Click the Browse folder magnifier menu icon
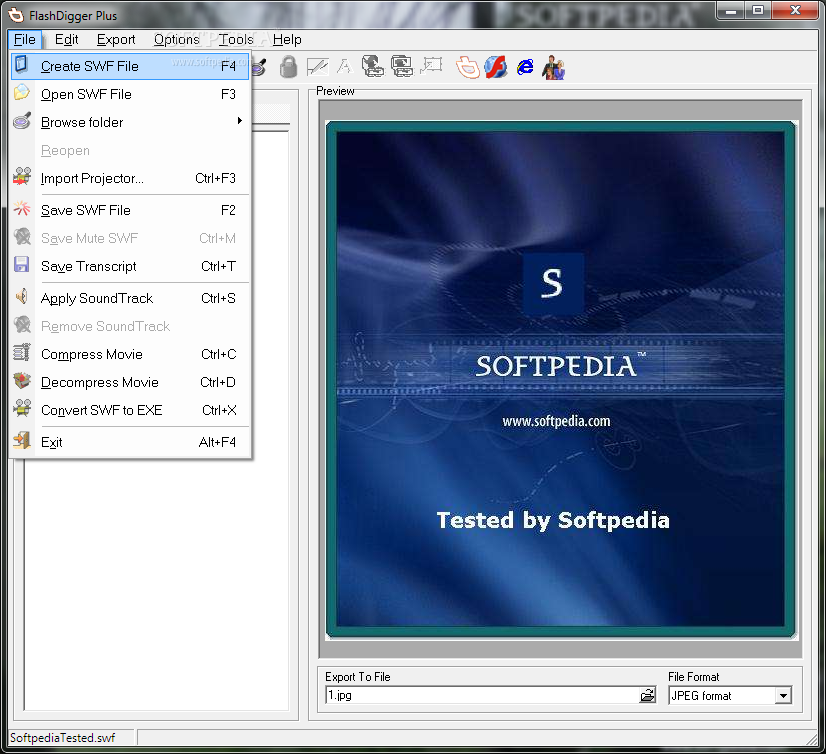Image resolution: width=826 pixels, height=754 pixels. (22, 121)
